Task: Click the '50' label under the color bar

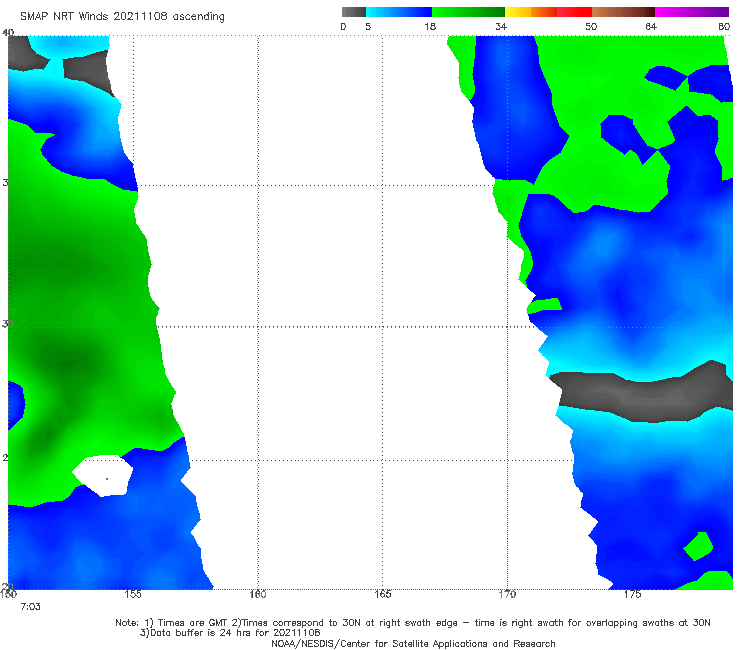Action: tap(591, 27)
